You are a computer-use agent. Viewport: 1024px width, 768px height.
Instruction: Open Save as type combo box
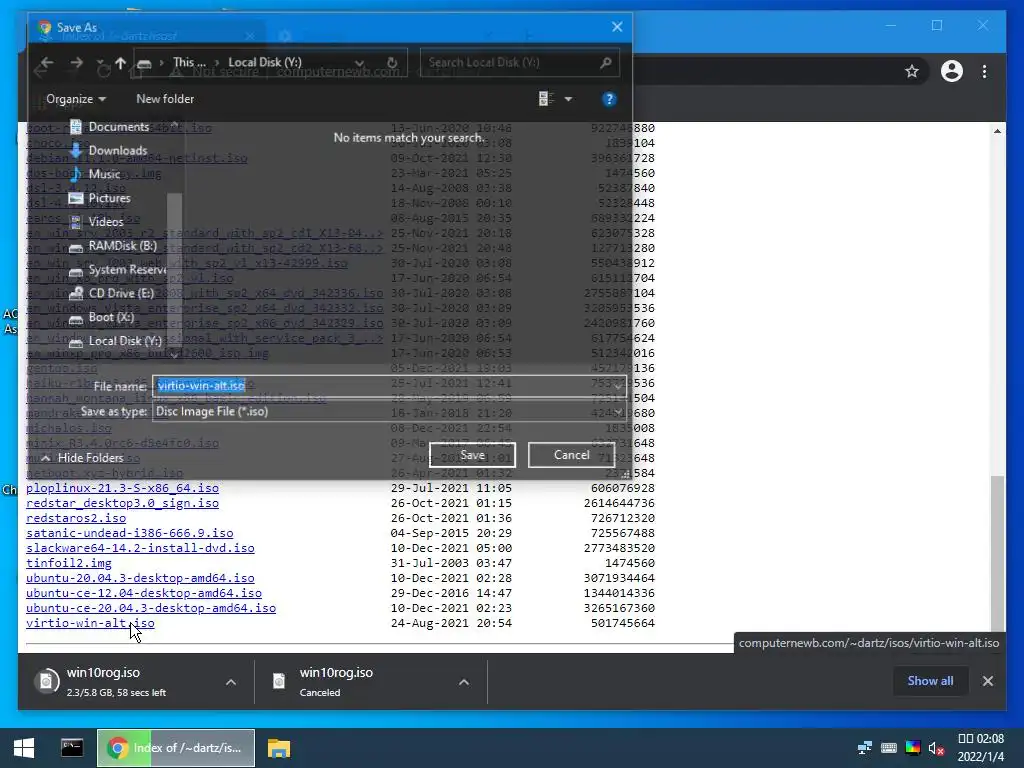(x=389, y=411)
